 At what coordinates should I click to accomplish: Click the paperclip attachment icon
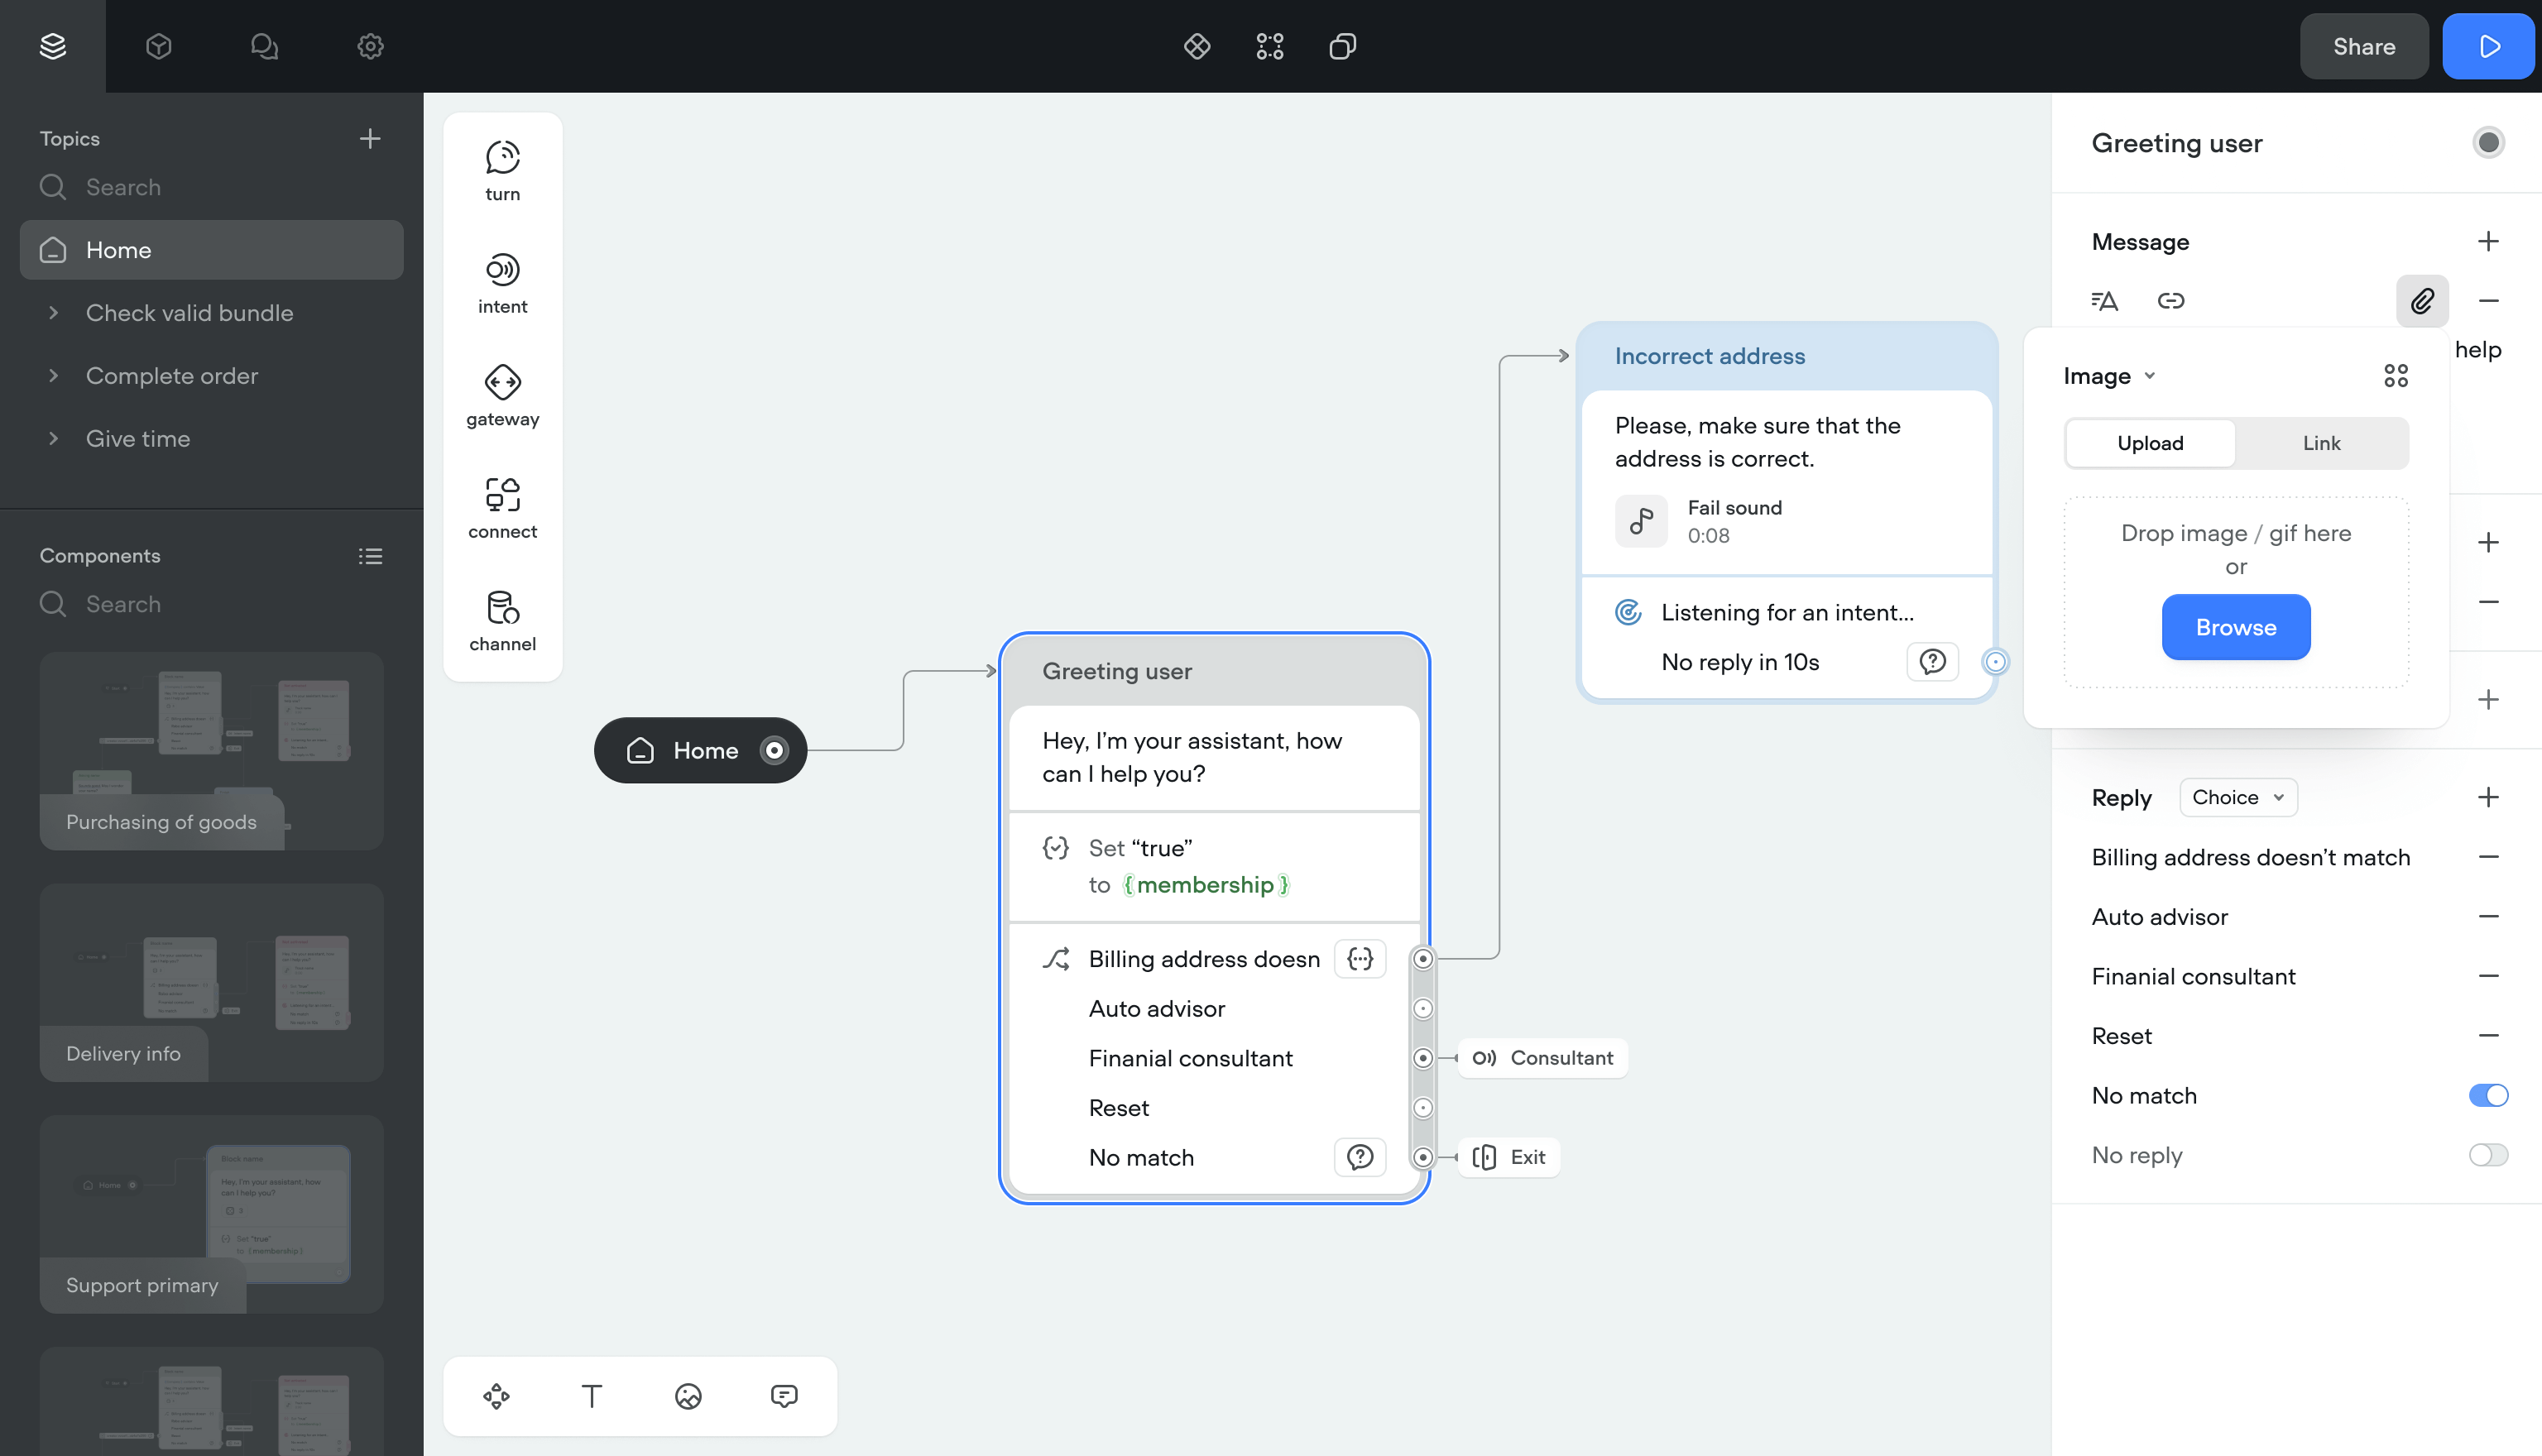pos(2422,301)
